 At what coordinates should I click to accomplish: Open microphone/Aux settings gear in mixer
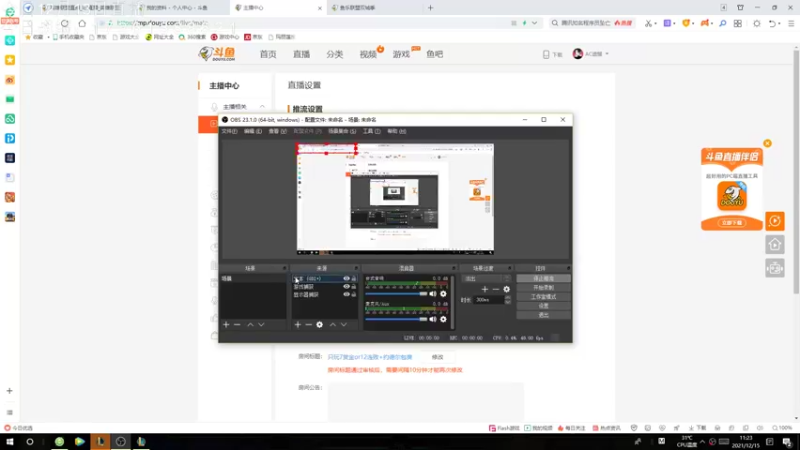(x=443, y=319)
